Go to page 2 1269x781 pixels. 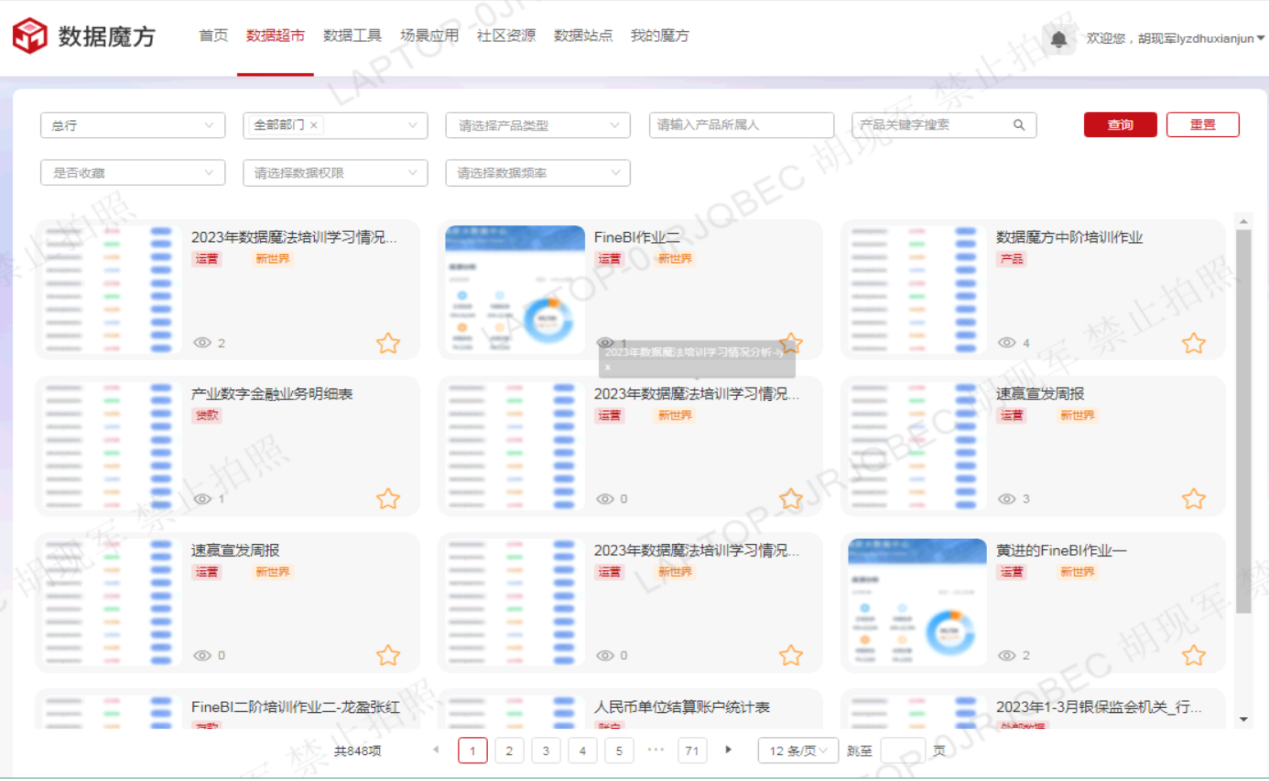click(509, 750)
